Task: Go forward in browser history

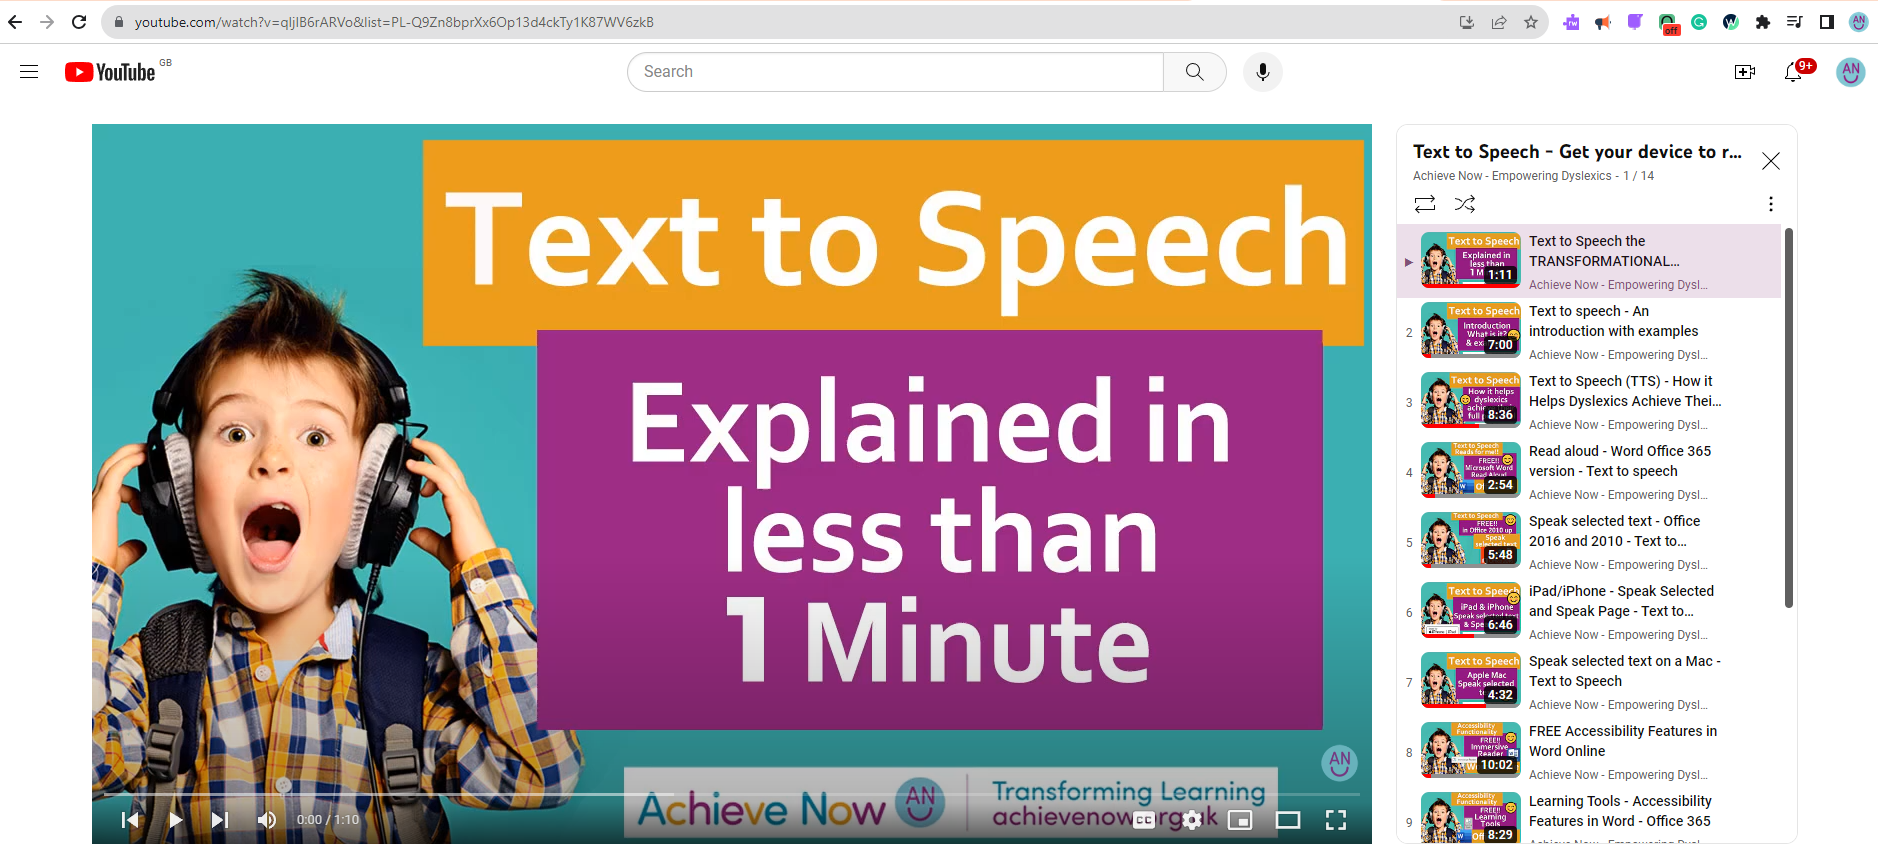Action: pyautogui.click(x=47, y=22)
